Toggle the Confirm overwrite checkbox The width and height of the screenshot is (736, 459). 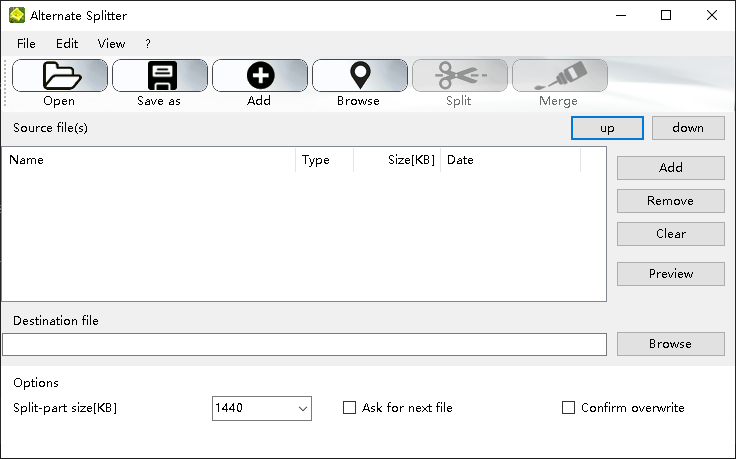click(569, 408)
